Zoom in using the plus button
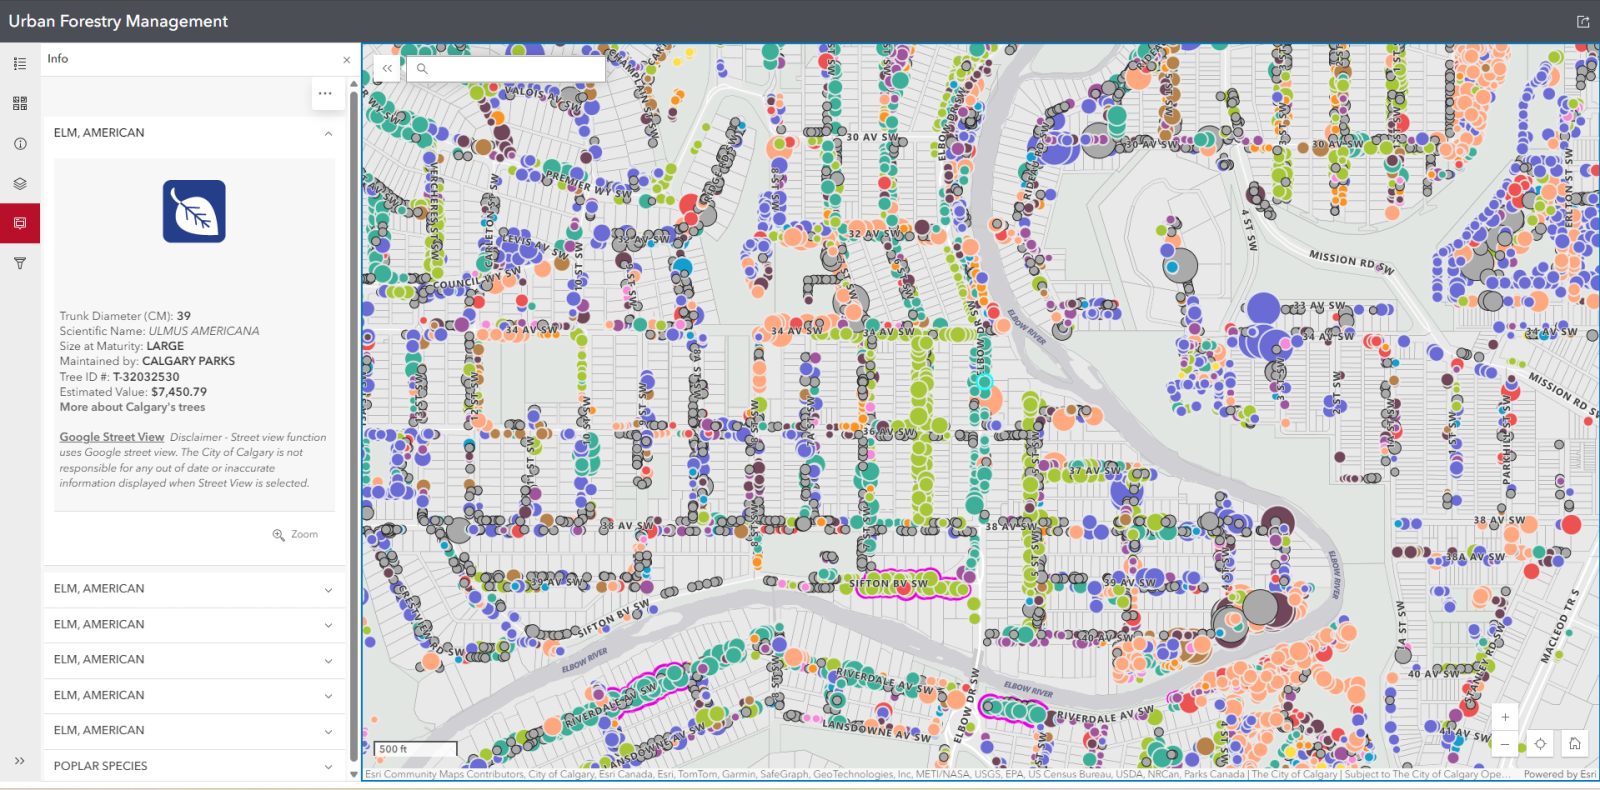 pos(1505,717)
